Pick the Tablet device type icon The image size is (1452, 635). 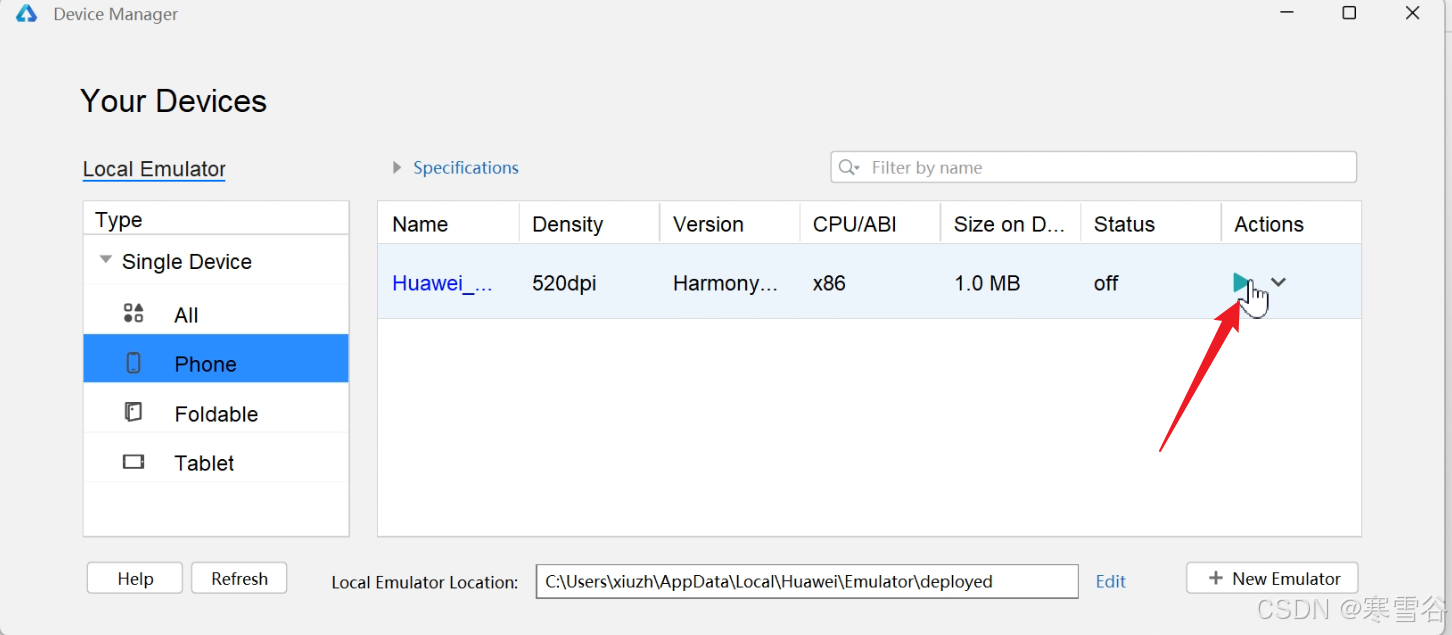(134, 462)
